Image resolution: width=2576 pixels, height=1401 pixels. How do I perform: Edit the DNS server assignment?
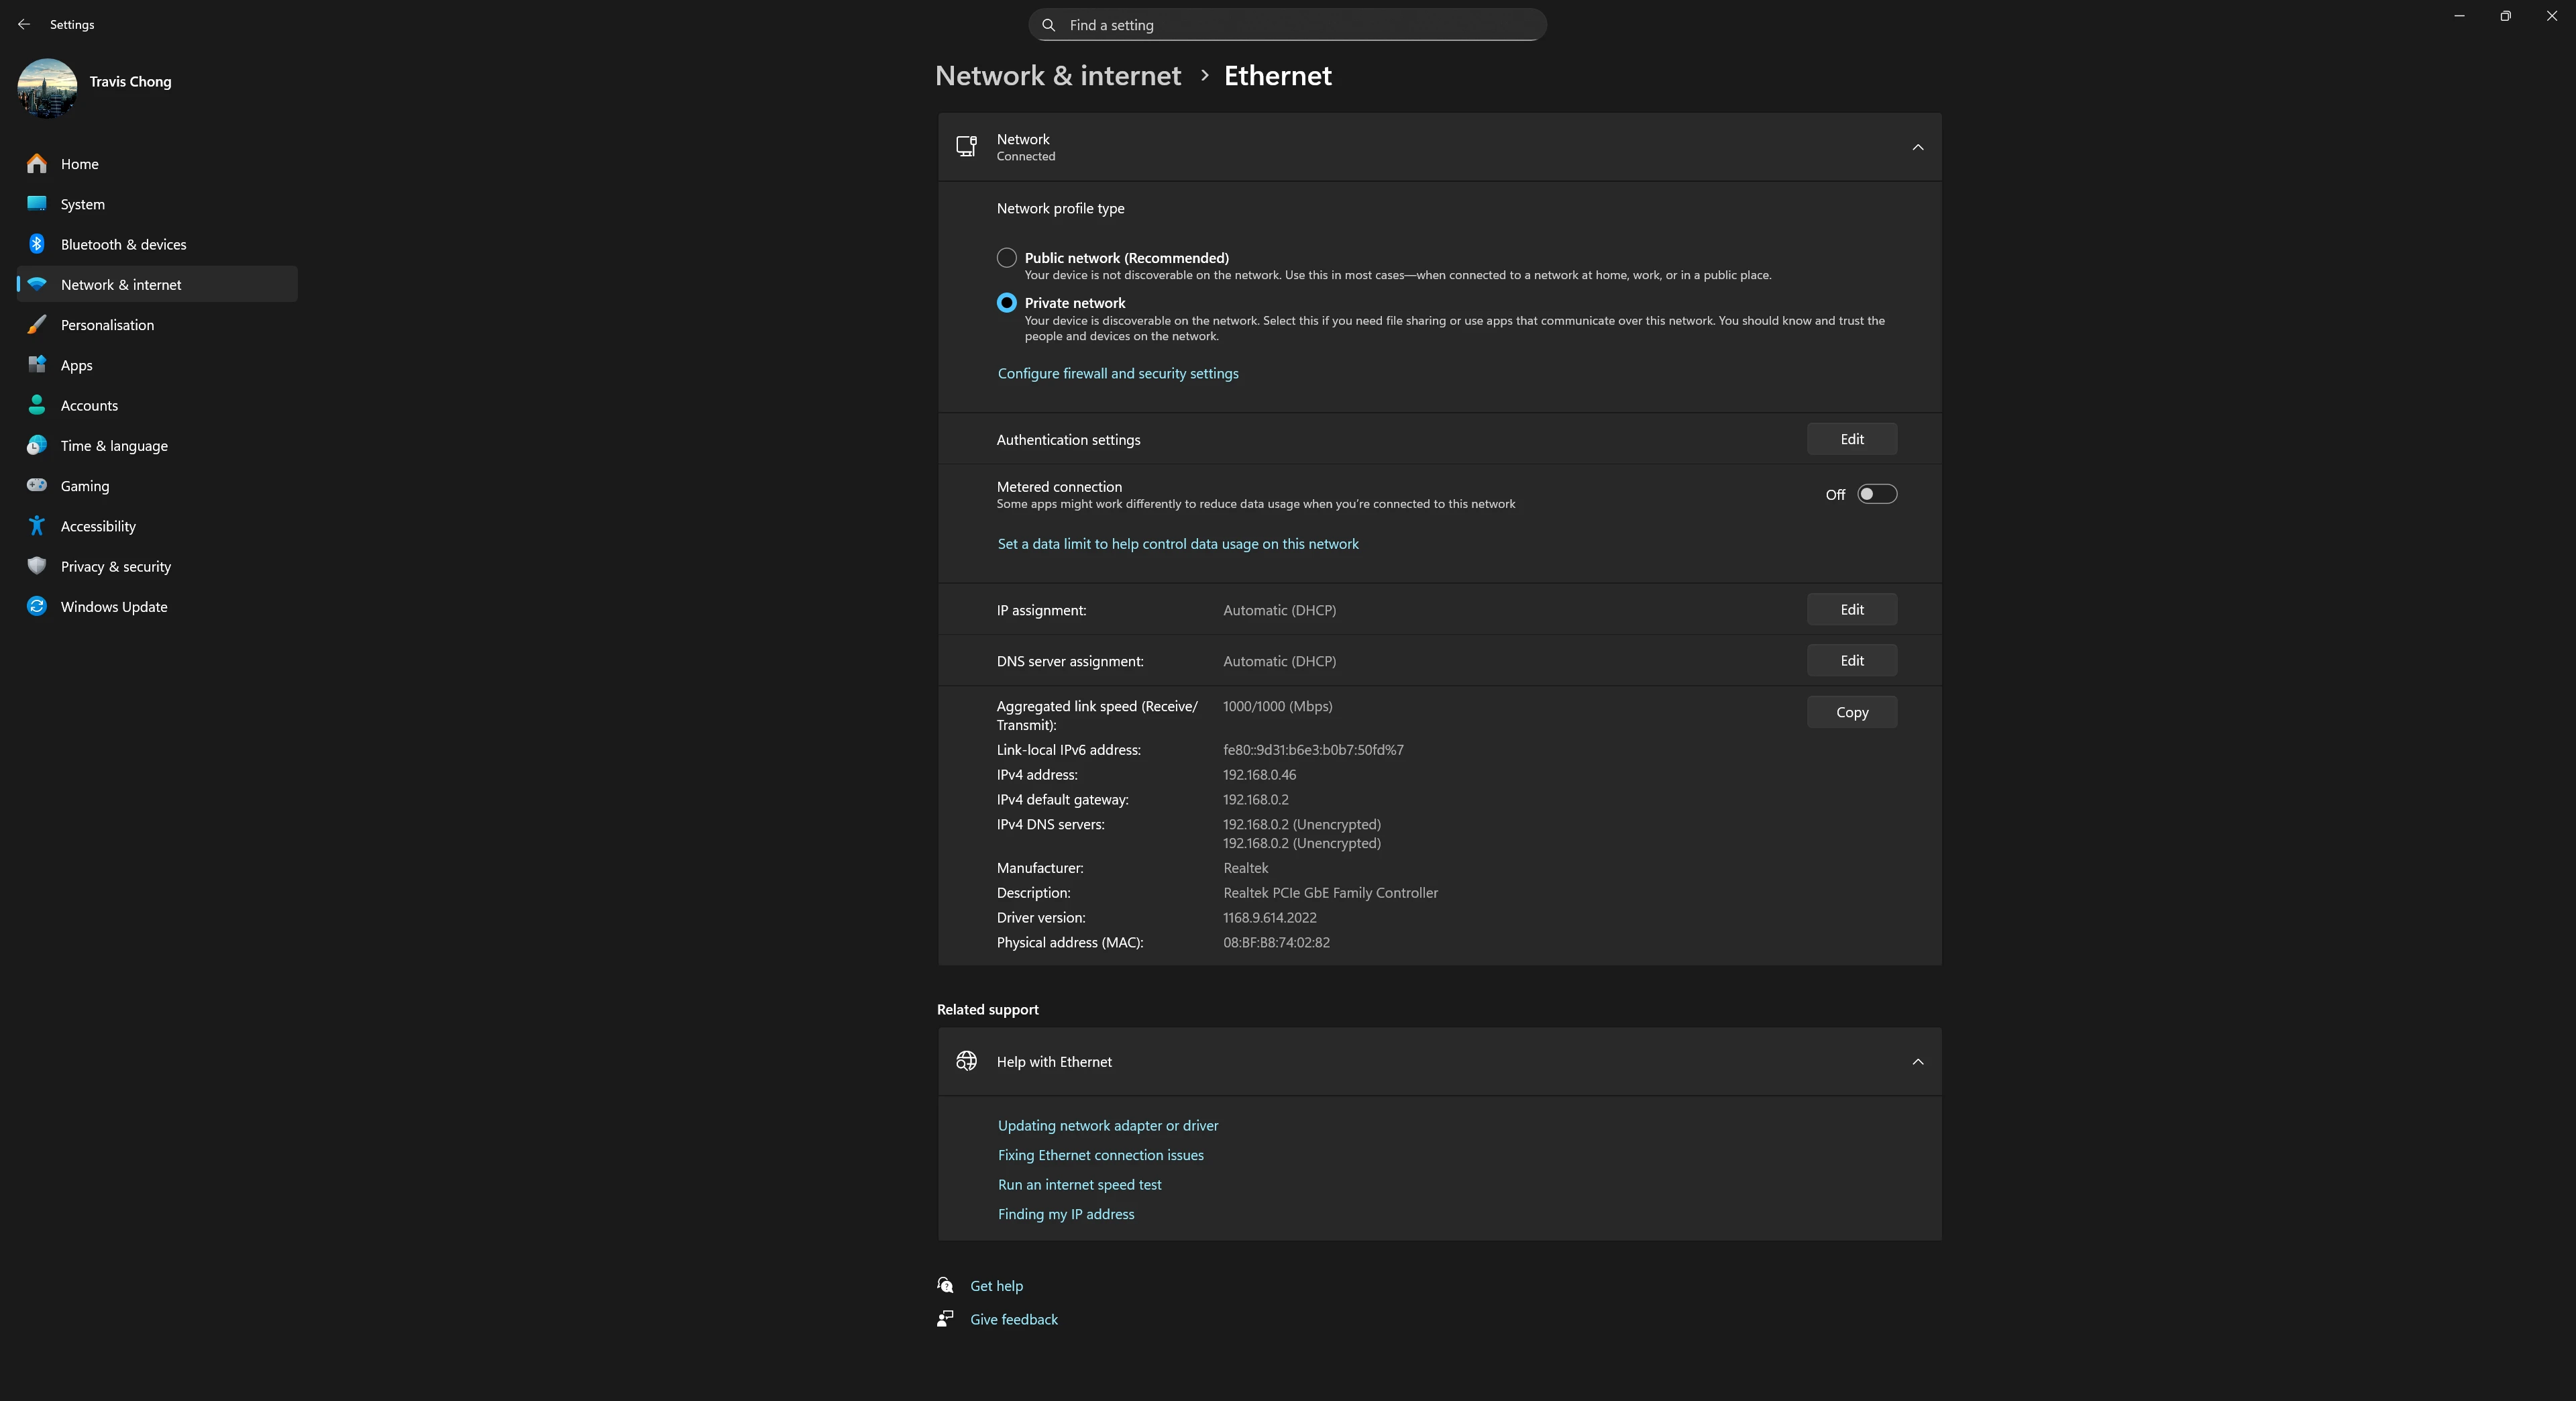coord(1851,660)
